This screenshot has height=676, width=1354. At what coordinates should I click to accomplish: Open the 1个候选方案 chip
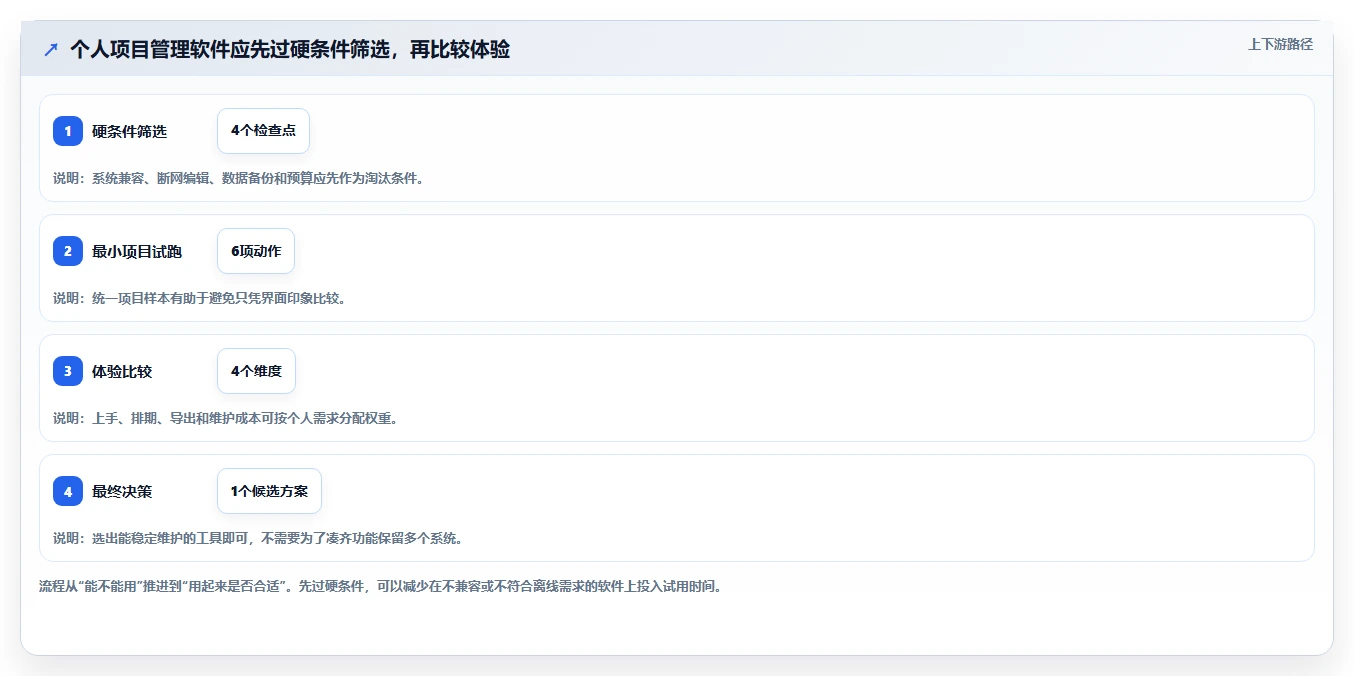coord(269,491)
